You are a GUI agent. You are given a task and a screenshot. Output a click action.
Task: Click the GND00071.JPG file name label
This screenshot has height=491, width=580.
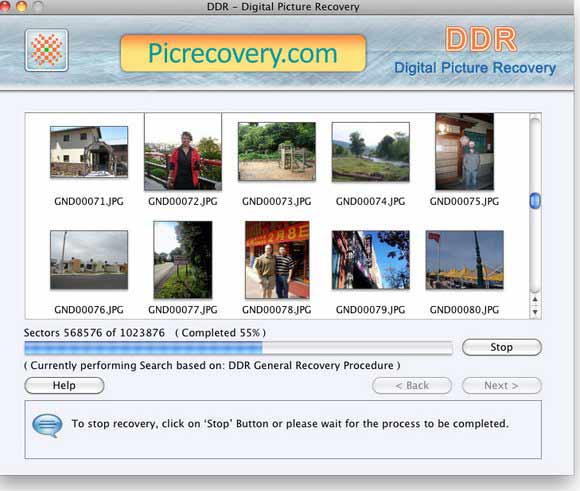(x=89, y=201)
